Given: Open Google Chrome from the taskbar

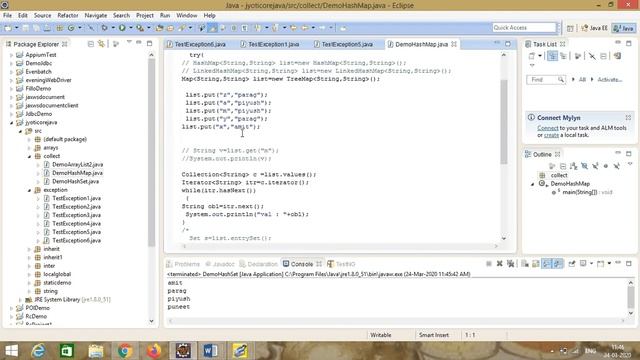Looking at the screenshot, I should [125, 351].
